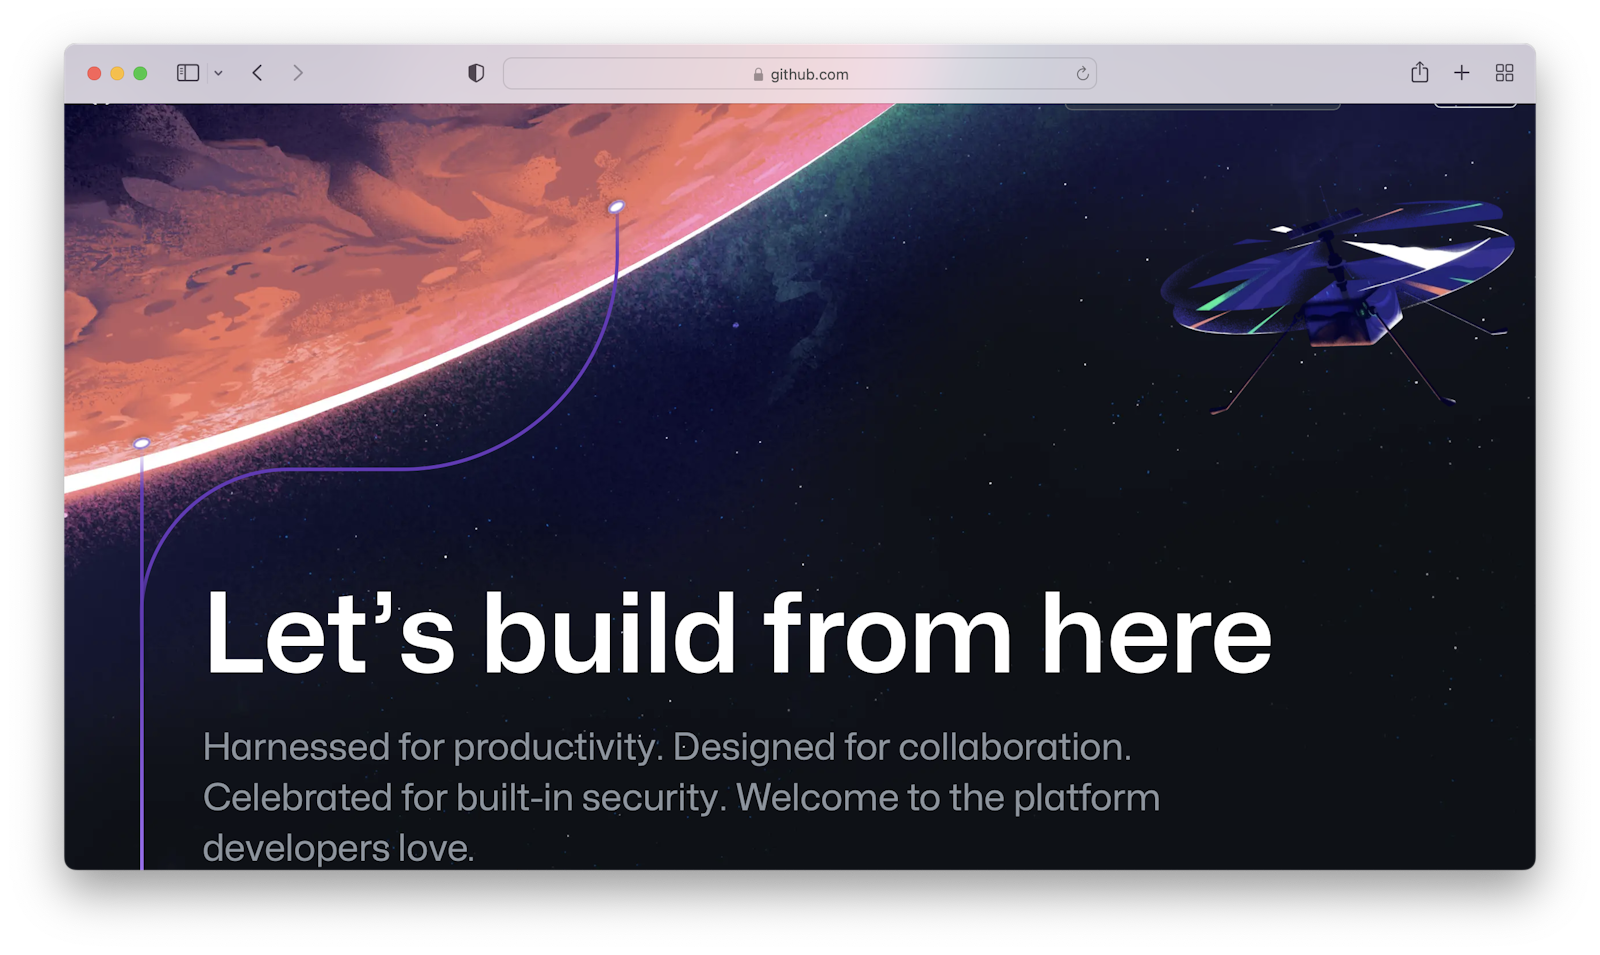Viewport: 1600px width, 955px height.
Task: Open the privacy report shield icon
Action: coord(476,73)
